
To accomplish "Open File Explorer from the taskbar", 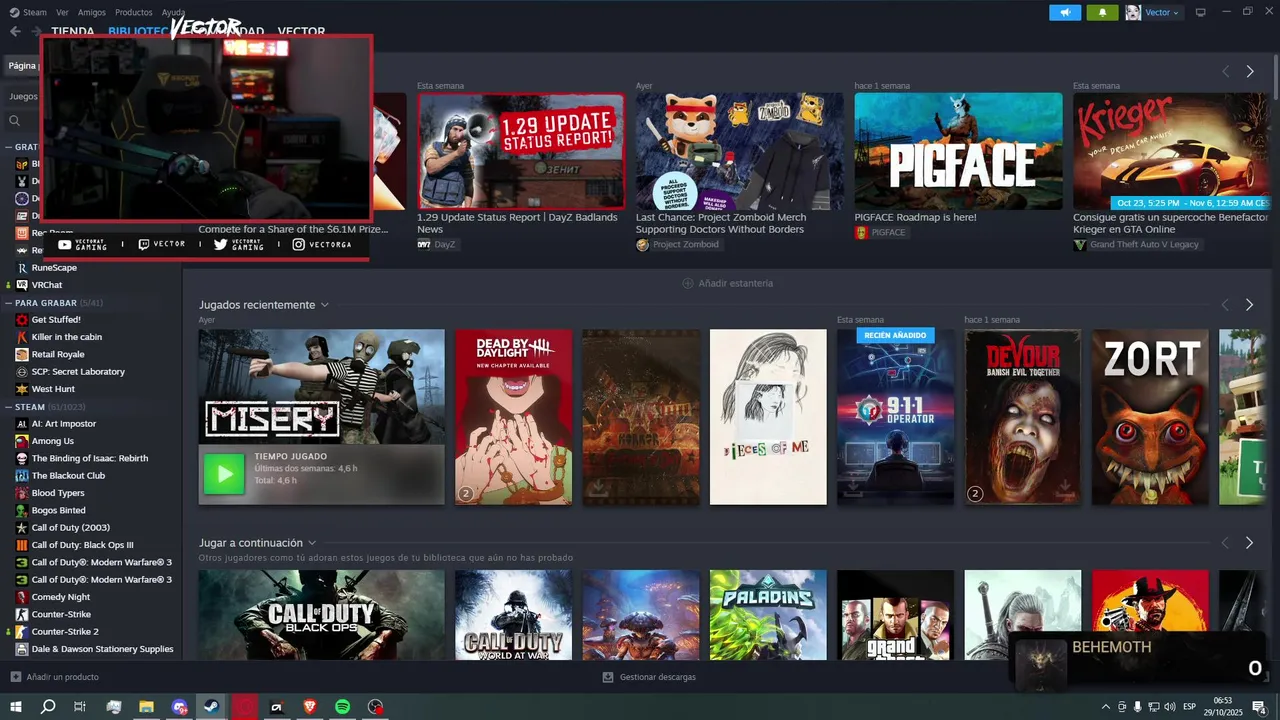I will [x=146, y=707].
